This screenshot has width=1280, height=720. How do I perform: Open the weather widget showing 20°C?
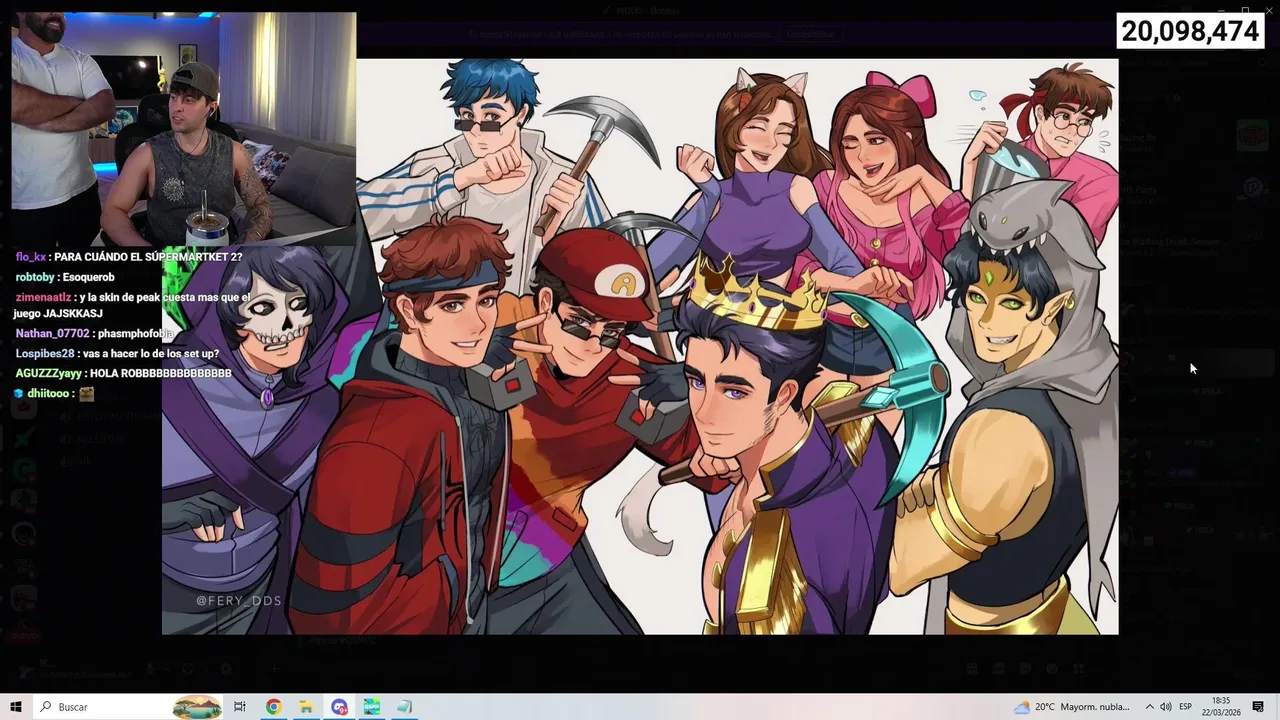(x=1072, y=707)
